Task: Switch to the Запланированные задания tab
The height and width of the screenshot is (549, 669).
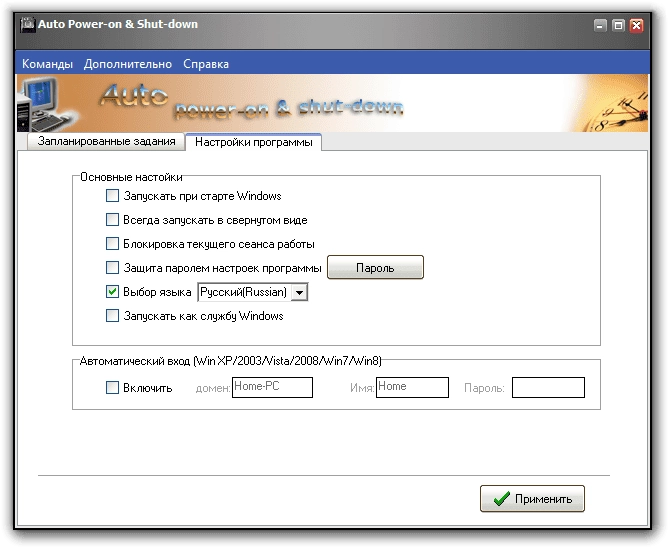Action: click(106, 141)
